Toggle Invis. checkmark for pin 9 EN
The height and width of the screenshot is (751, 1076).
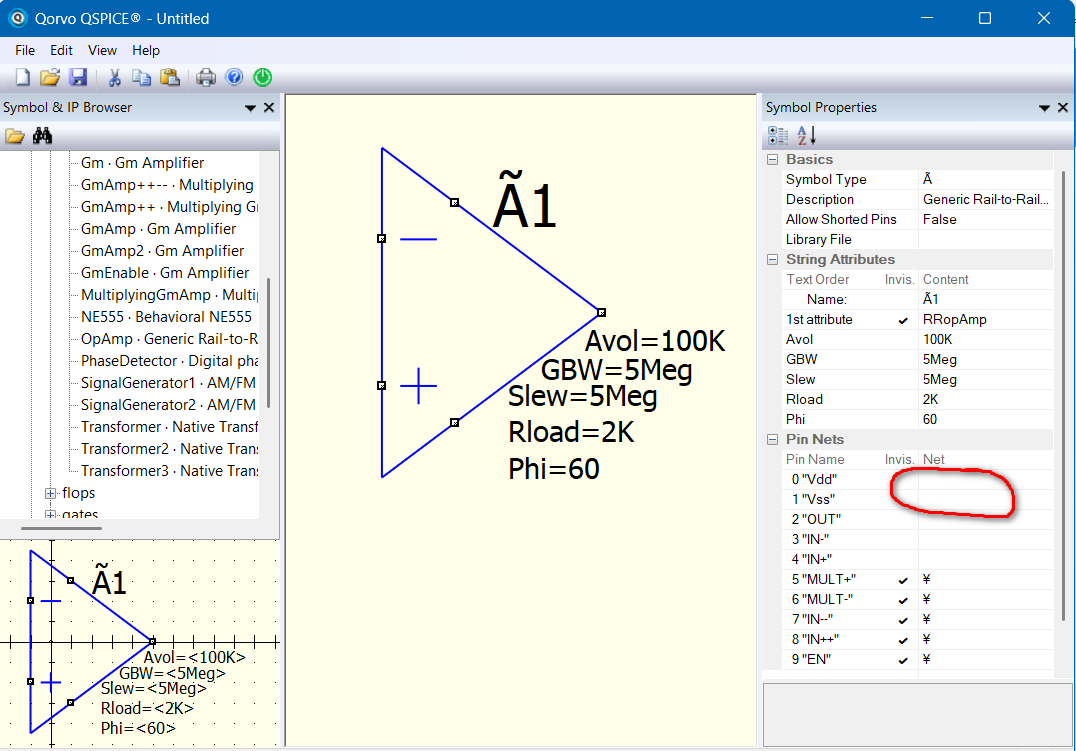tap(903, 660)
